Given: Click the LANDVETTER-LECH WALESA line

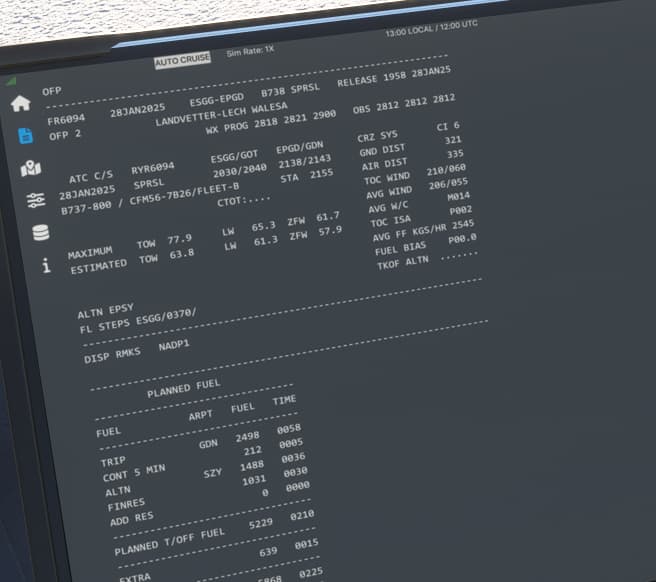Looking at the screenshot, I should pyautogui.click(x=221, y=114).
